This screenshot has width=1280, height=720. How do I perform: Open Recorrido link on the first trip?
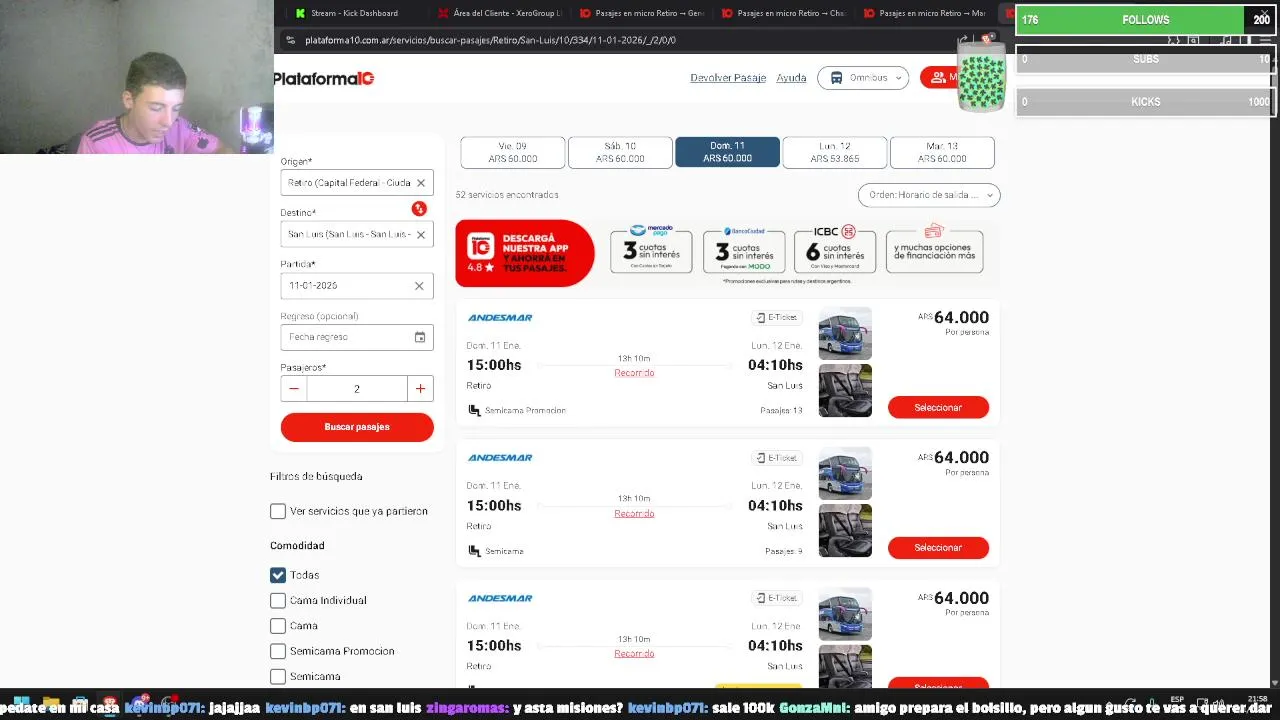tap(634, 373)
